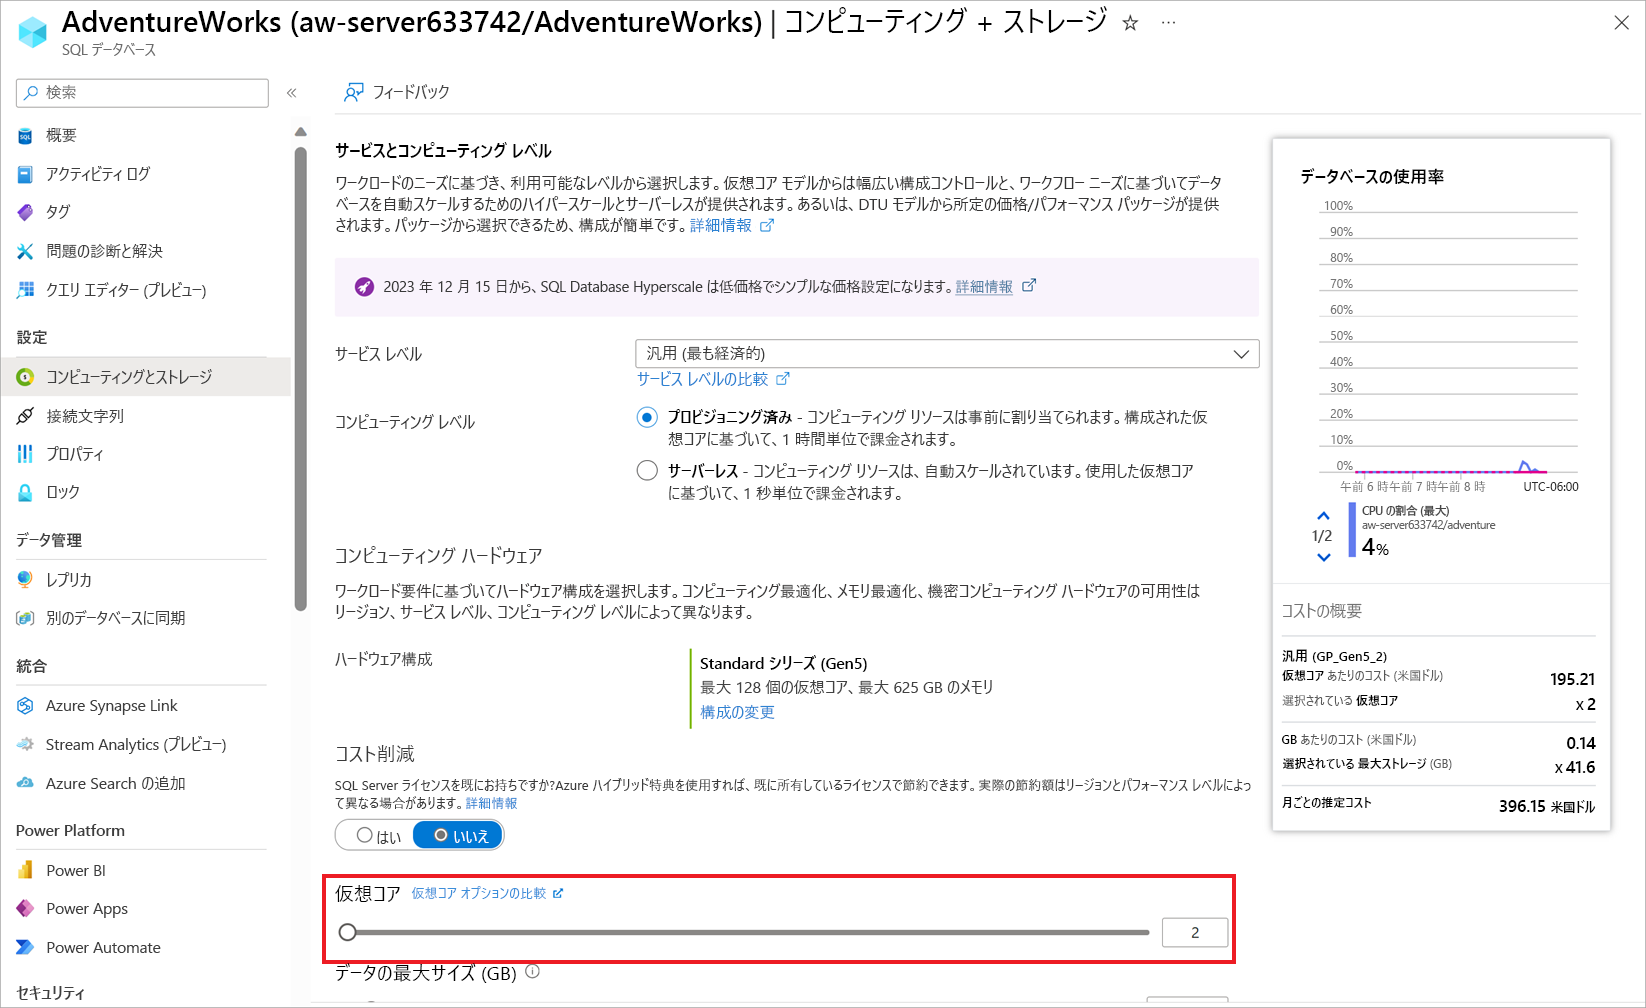Close the blade with the X
The width and height of the screenshot is (1646, 1008).
pos(1622,23)
